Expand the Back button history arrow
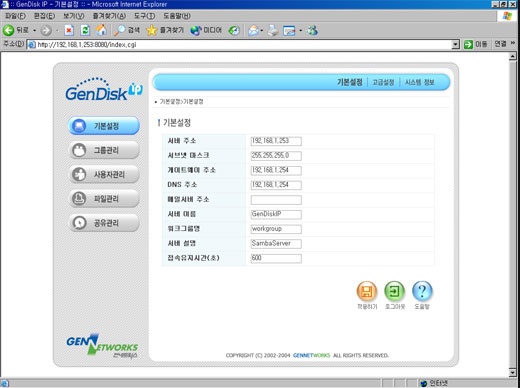This screenshot has width=520, height=388. (35, 31)
